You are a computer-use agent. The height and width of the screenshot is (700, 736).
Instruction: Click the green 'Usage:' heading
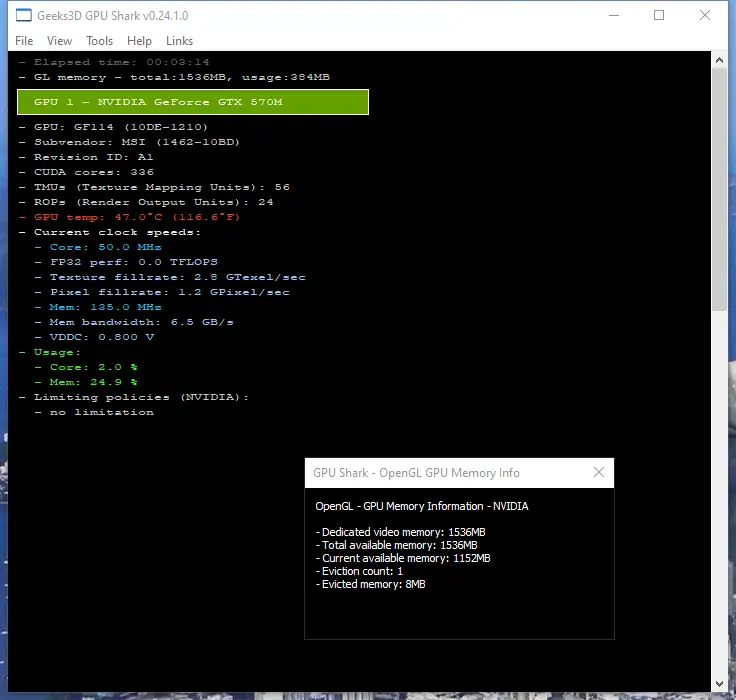click(50, 352)
